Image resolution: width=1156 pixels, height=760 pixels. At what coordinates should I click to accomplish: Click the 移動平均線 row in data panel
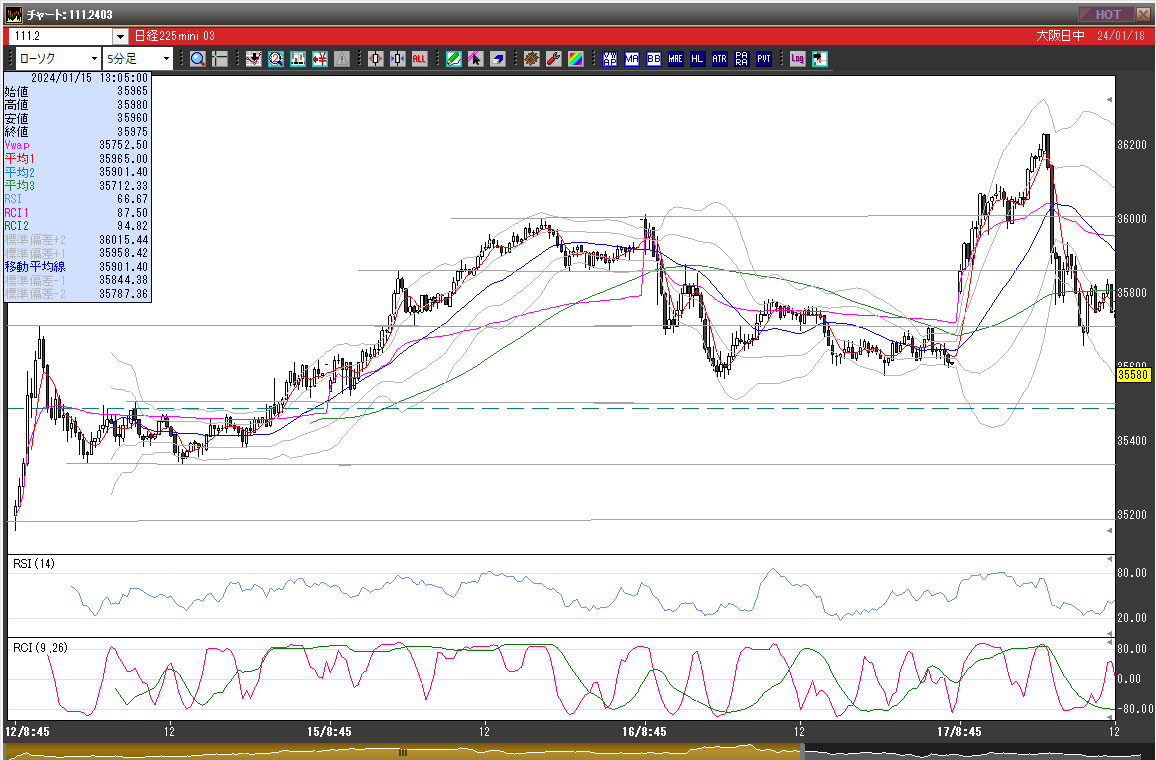click(x=77, y=266)
